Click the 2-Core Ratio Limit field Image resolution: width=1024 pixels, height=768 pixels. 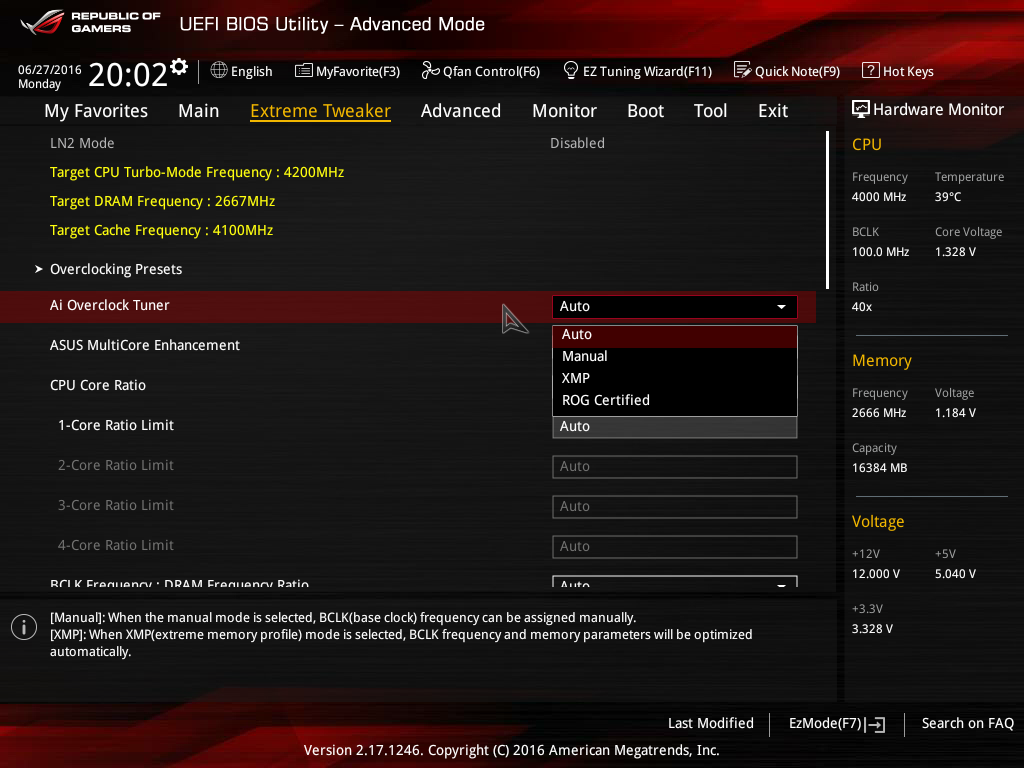click(675, 467)
